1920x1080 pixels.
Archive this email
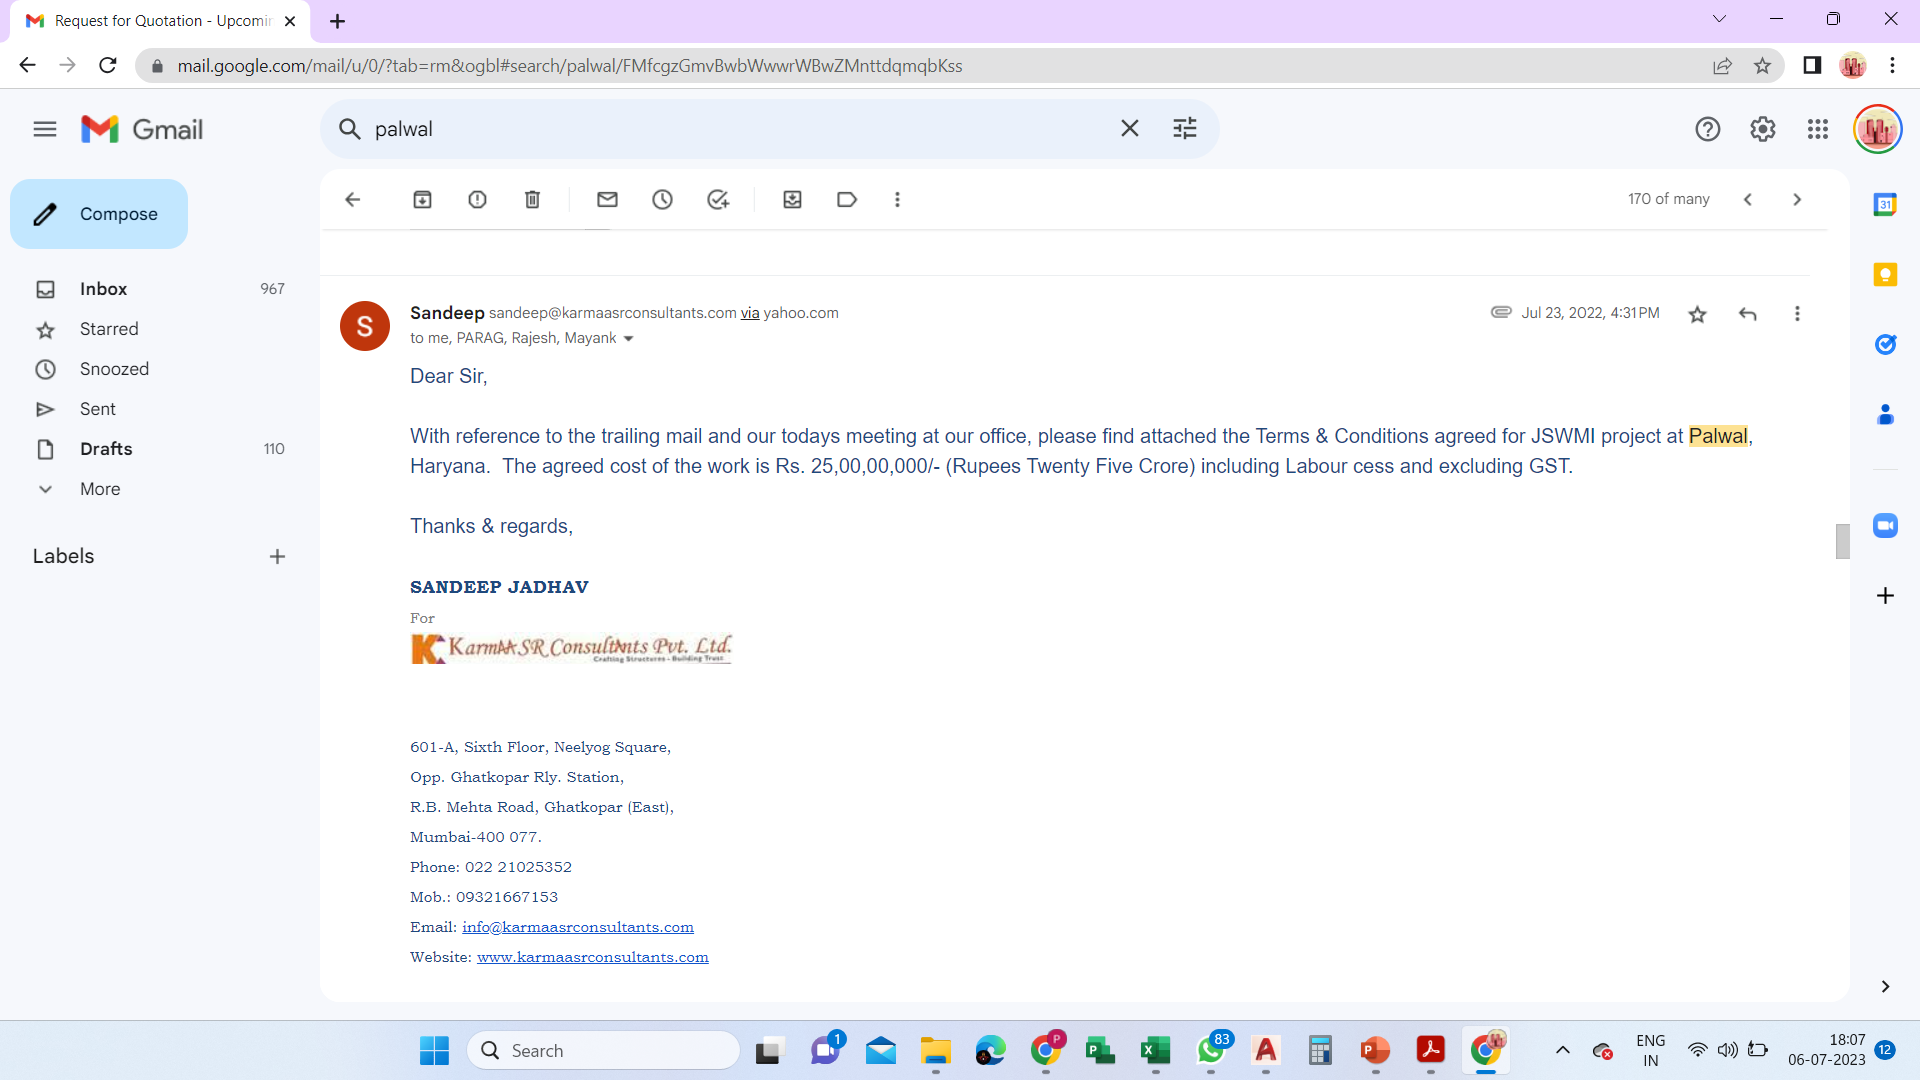point(422,200)
